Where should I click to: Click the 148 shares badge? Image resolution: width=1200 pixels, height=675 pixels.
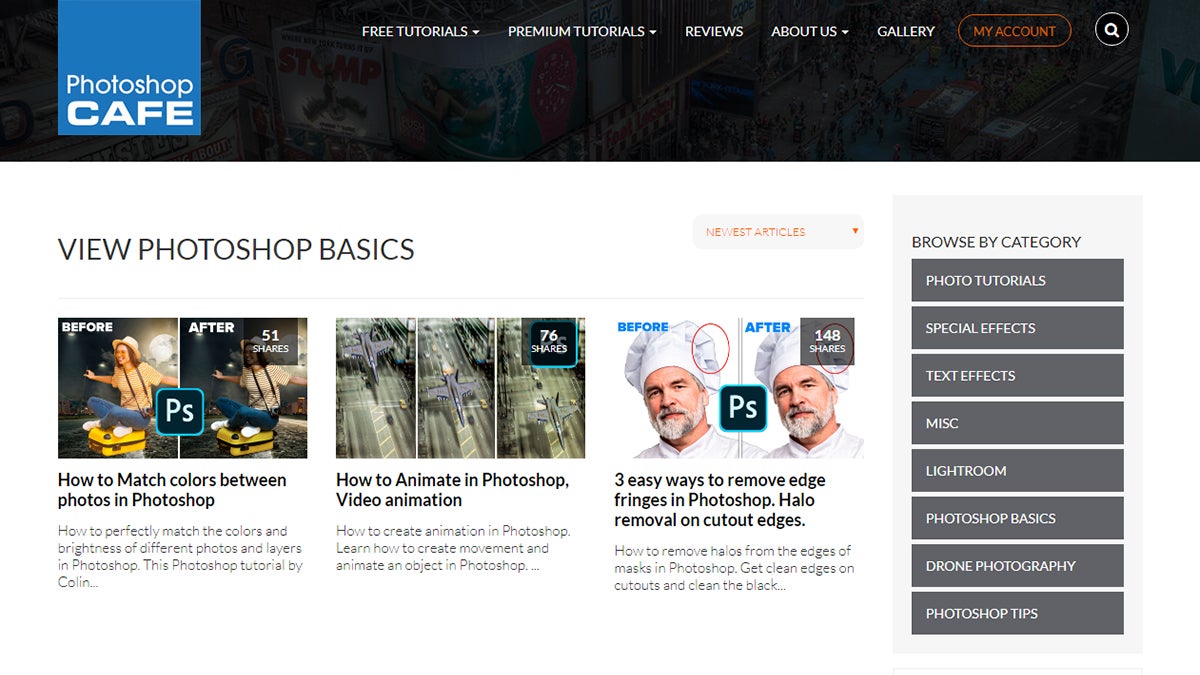pos(827,341)
